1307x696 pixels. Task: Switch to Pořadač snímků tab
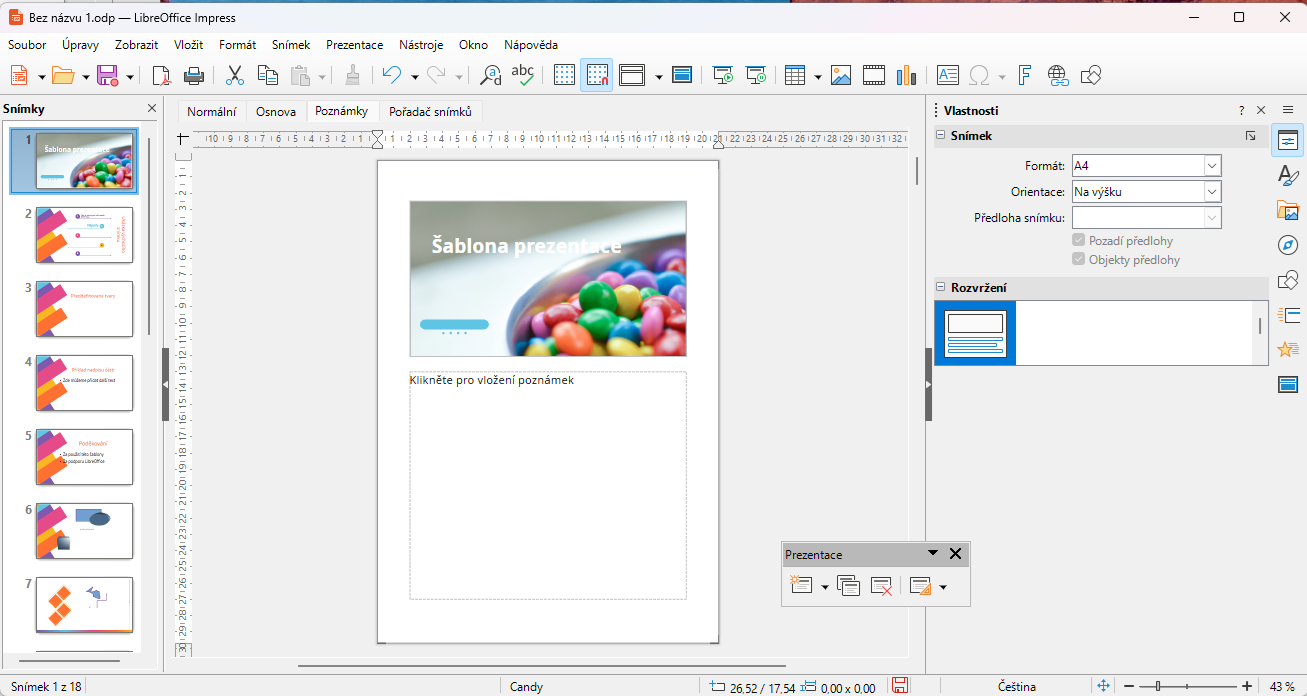pos(430,112)
